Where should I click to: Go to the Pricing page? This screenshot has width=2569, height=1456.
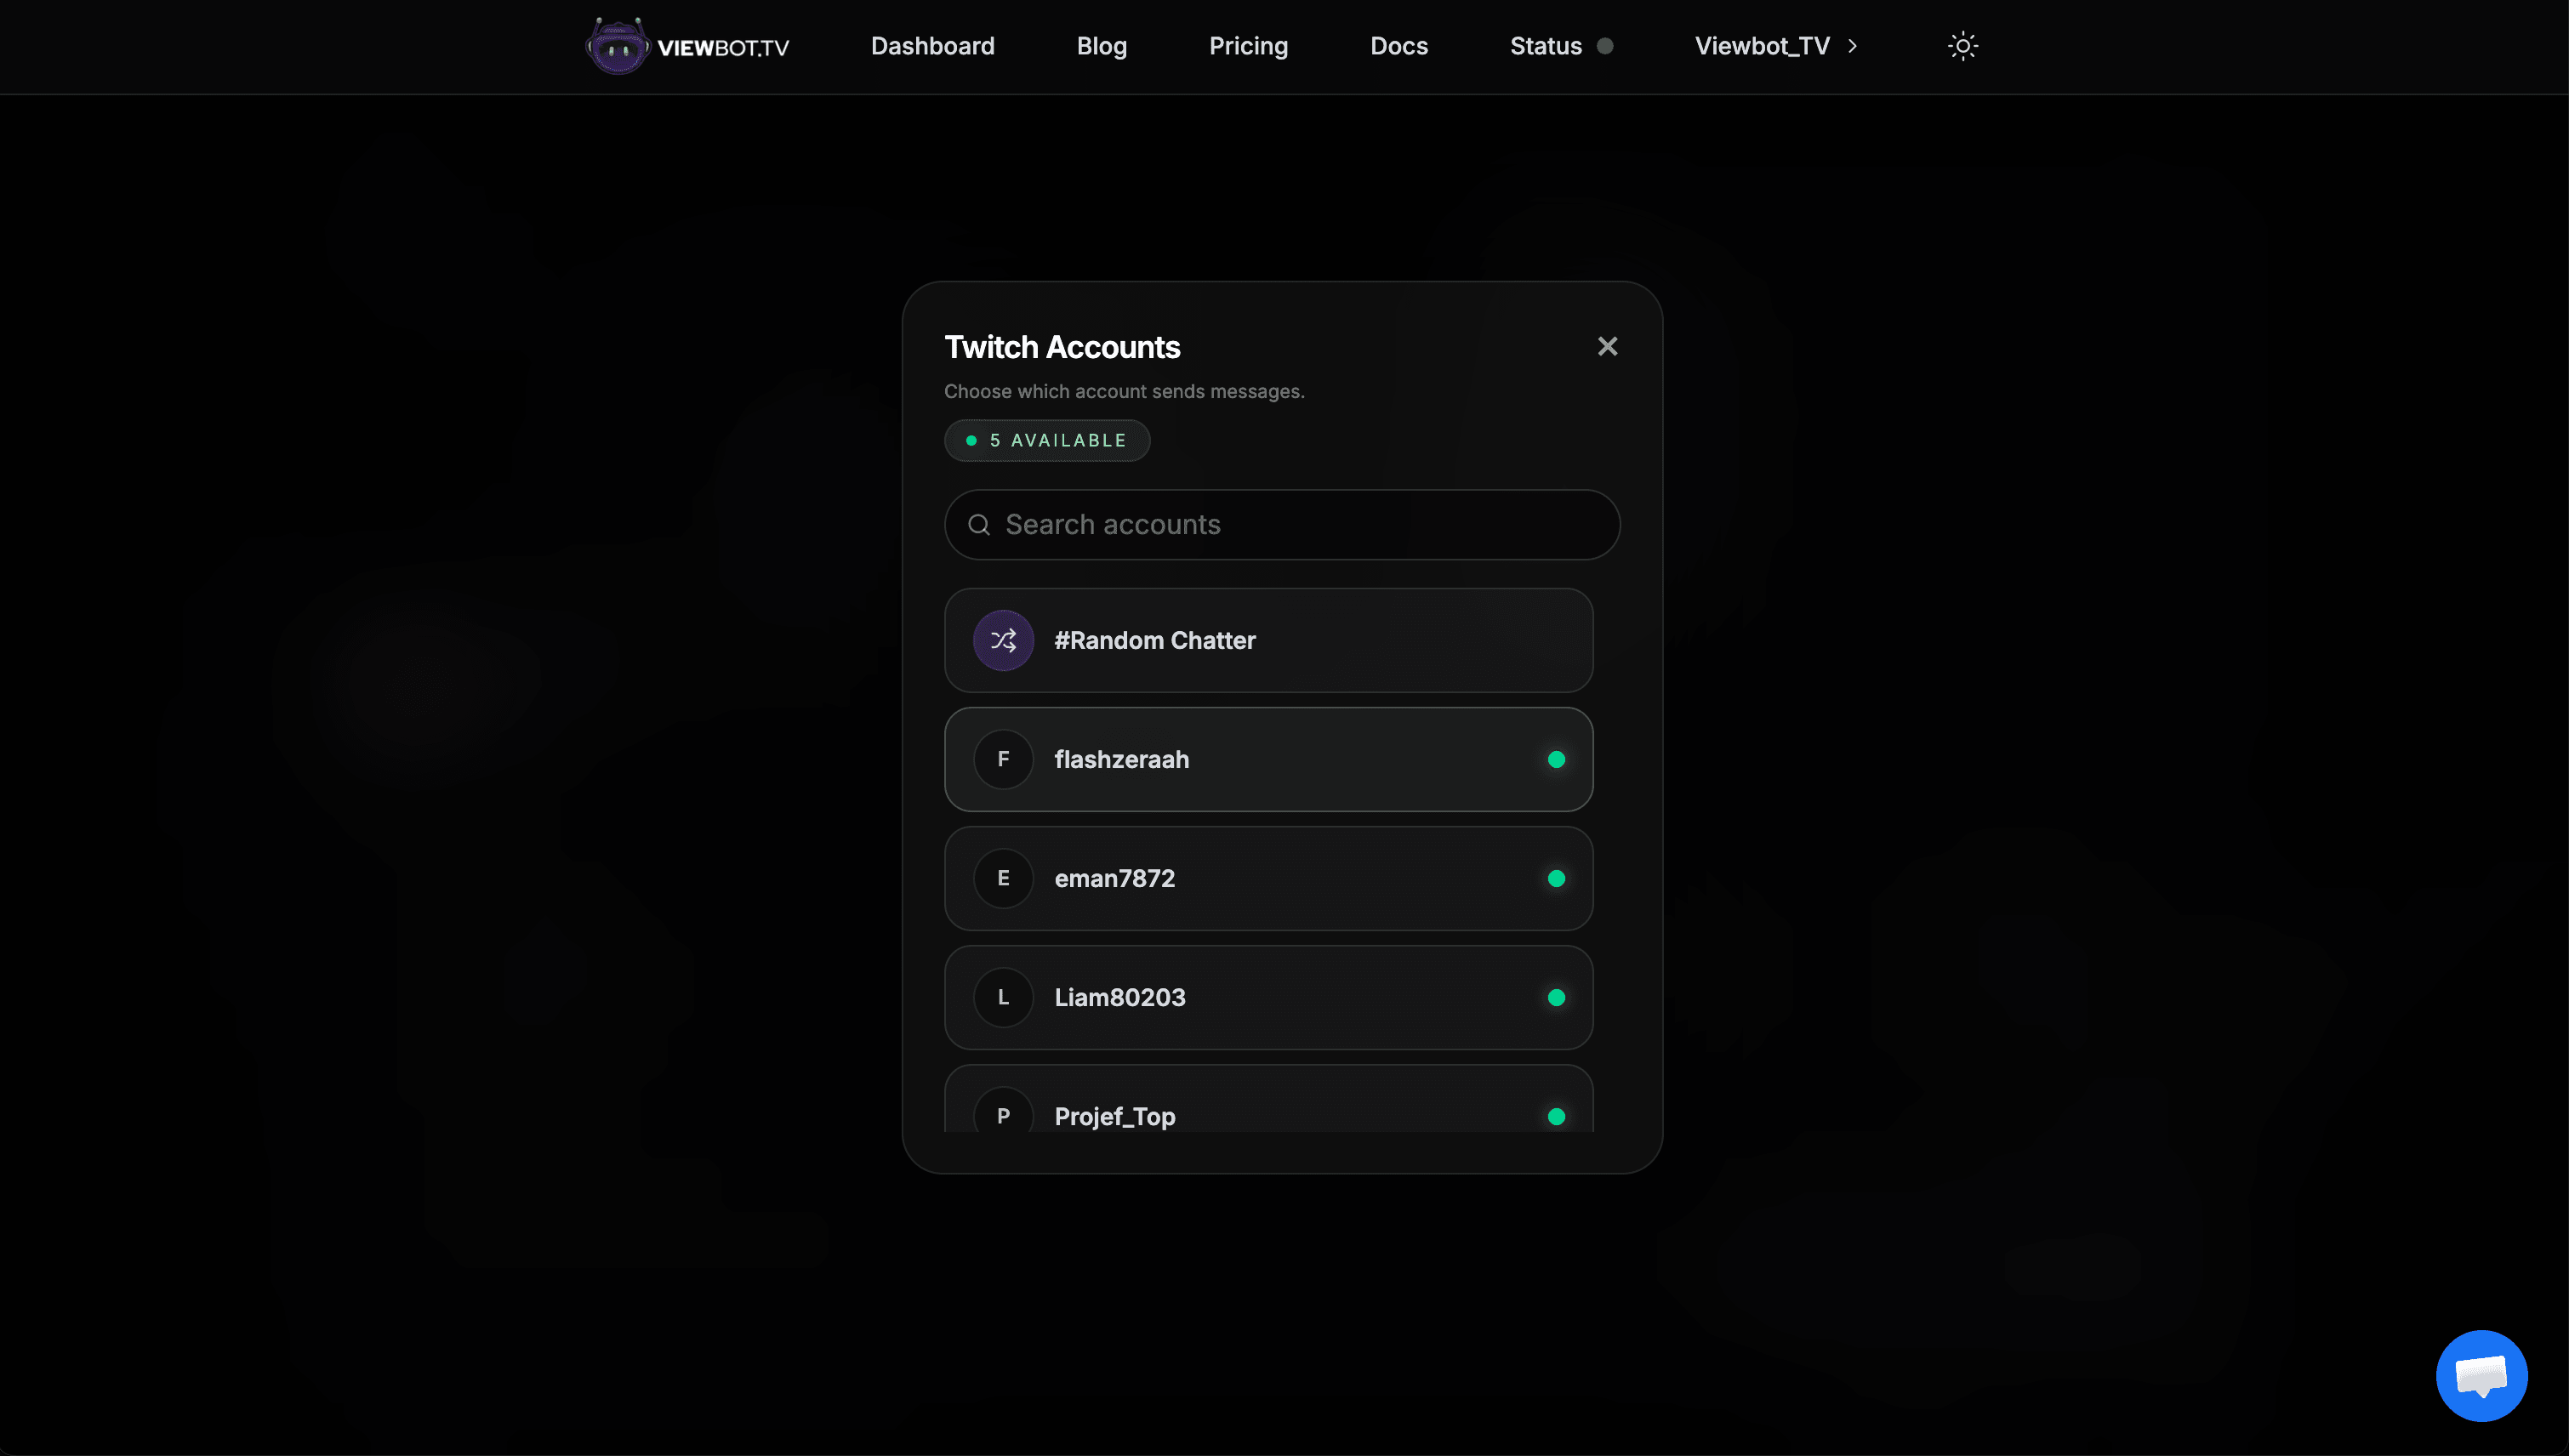tap(1248, 46)
